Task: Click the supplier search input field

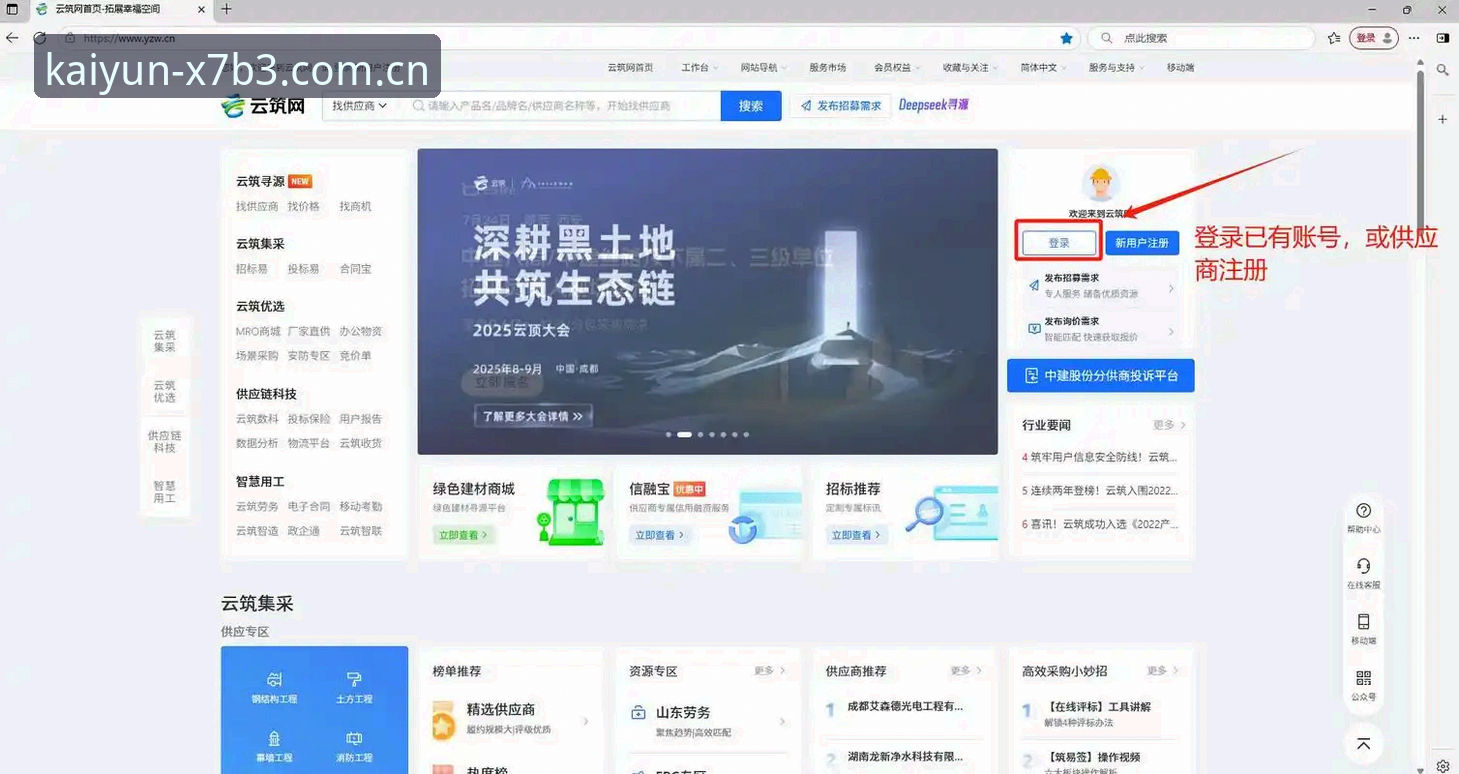Action: 561,106
